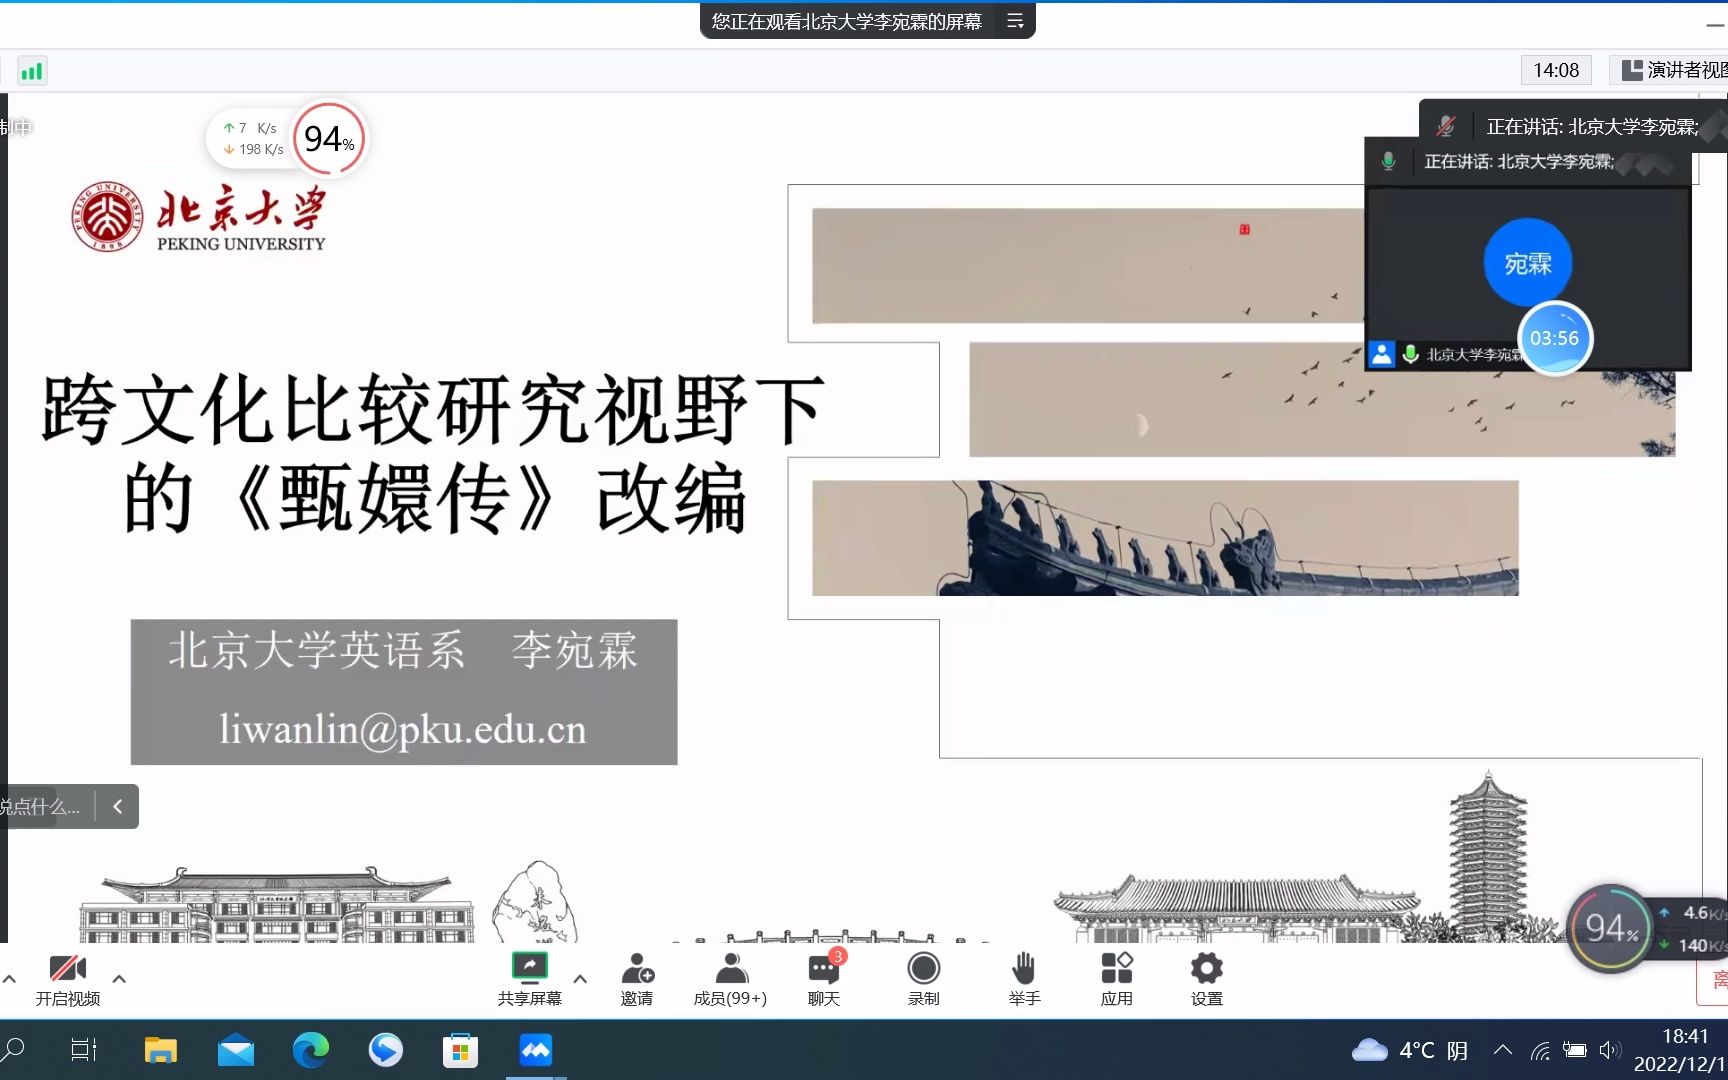Open Microsoft Store from taskbar
Viewport: 1728px width, 1080px height.
(460, 1050)
